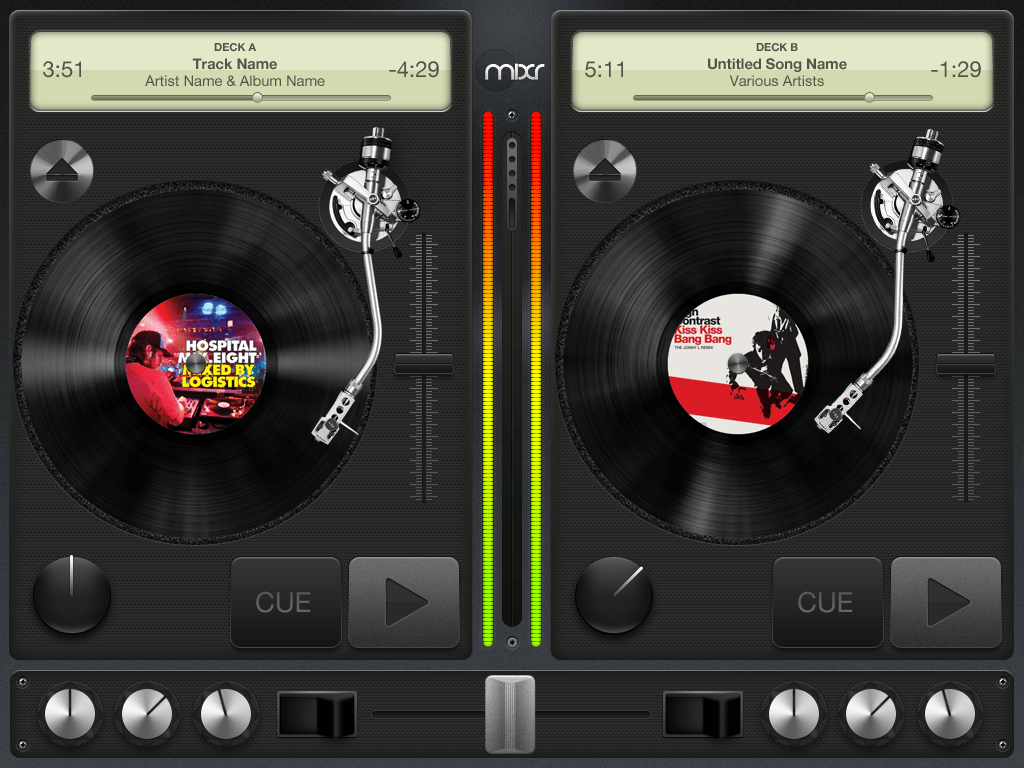
Task: Turn the jog knob below Deck A's record
Action: point(71,597)
